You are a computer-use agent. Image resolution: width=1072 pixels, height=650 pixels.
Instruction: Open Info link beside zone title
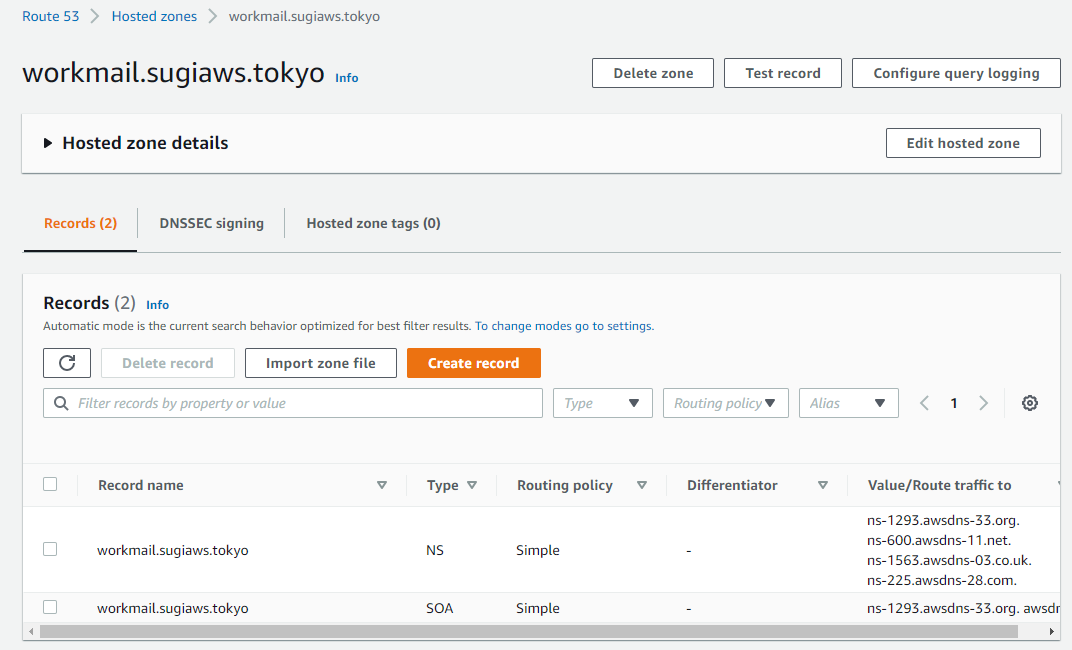click(347, 78)
